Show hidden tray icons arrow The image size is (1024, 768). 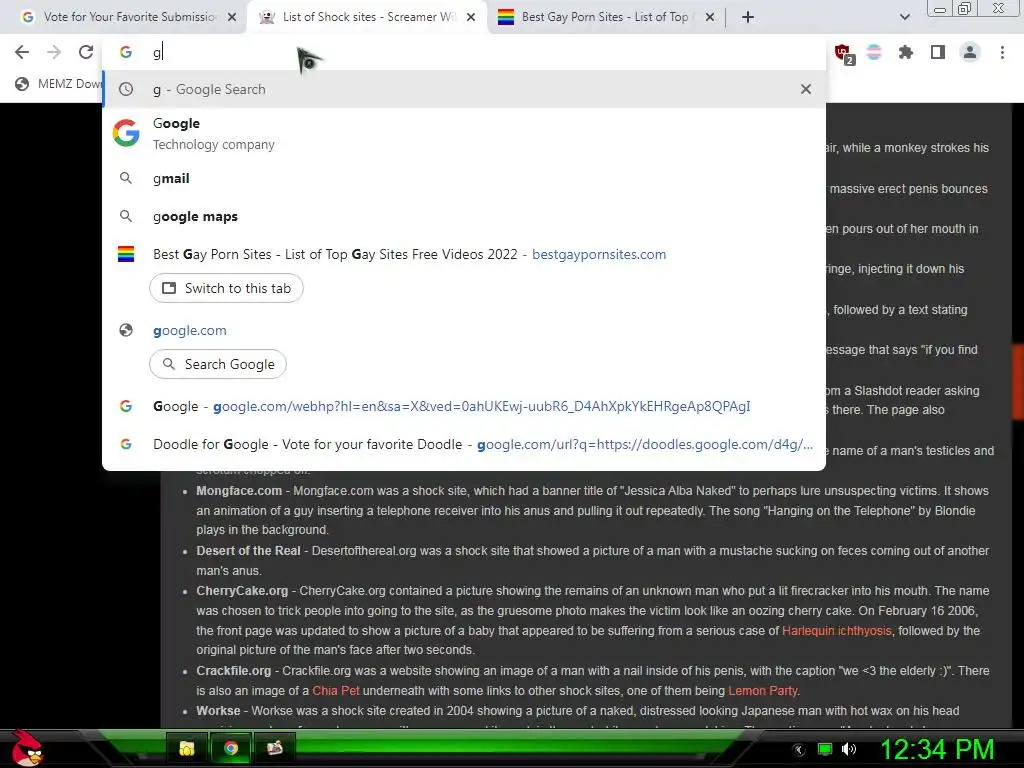click(799, 750)
